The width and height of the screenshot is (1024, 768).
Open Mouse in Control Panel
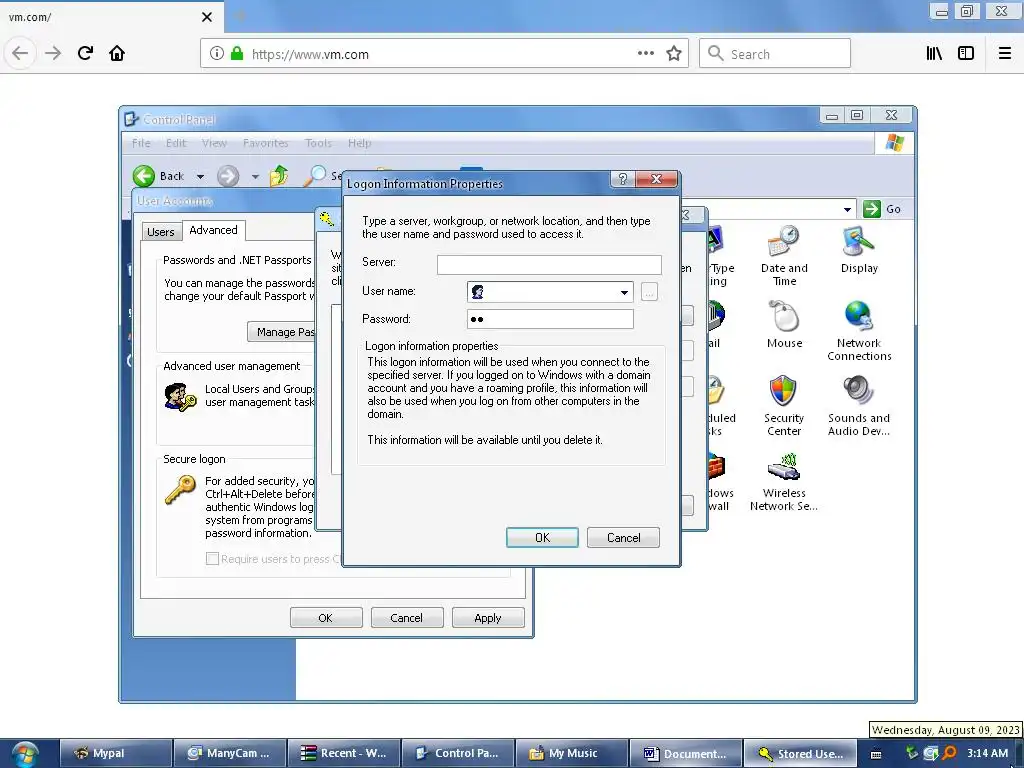784,325
